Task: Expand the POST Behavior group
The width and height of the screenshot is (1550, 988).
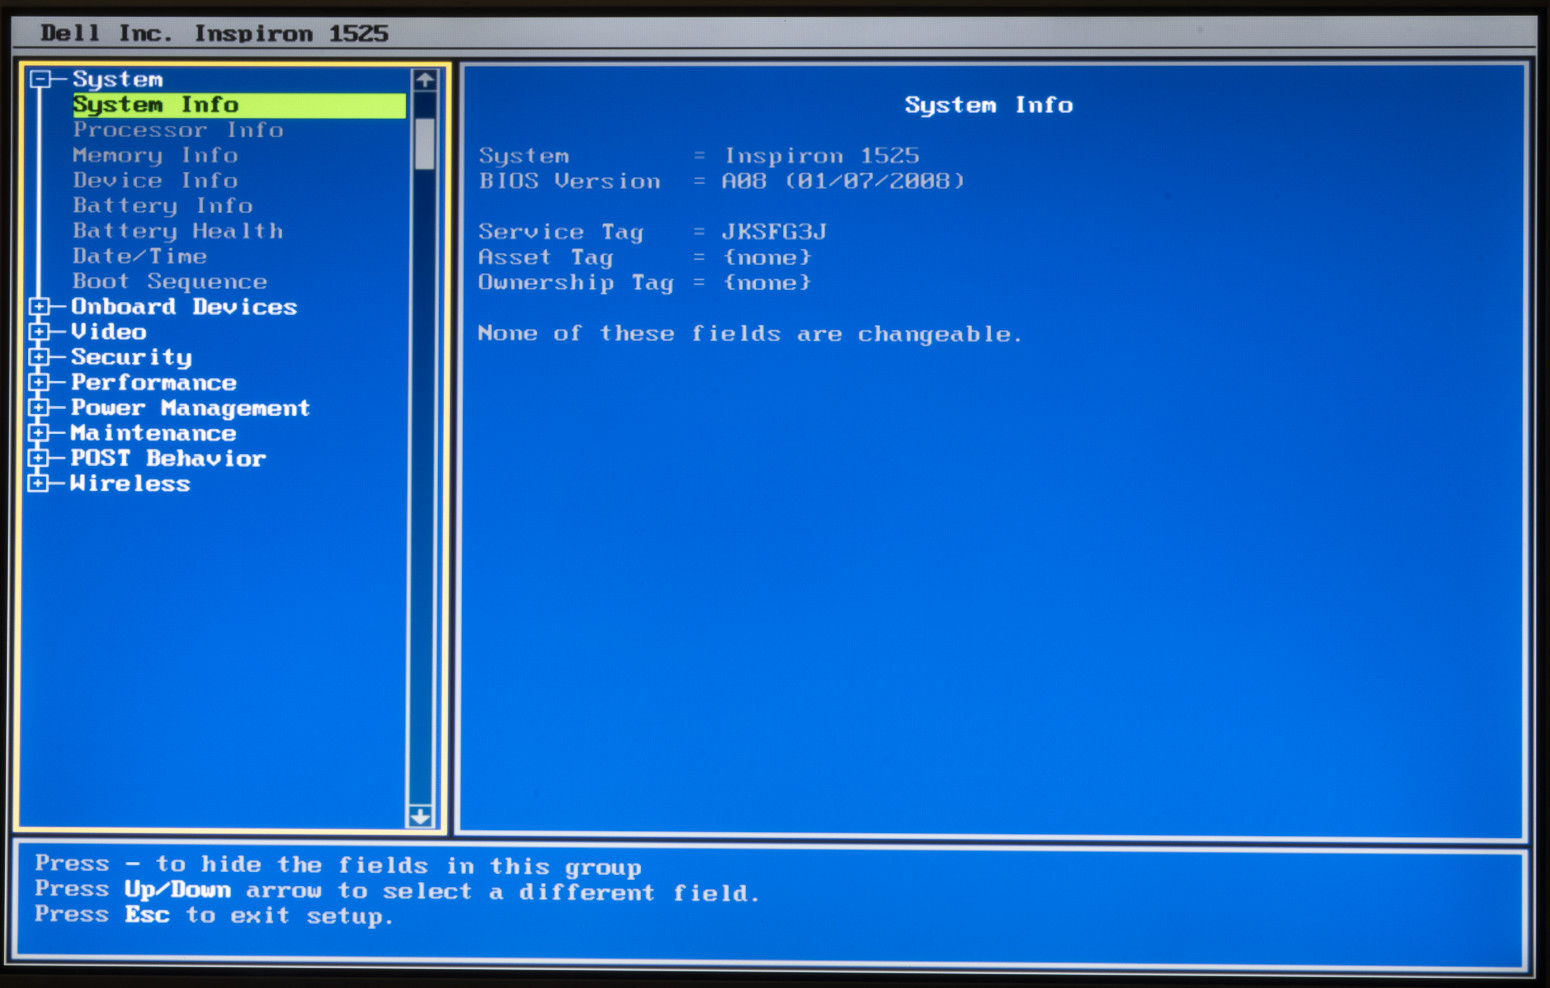Action: [39, 457]
